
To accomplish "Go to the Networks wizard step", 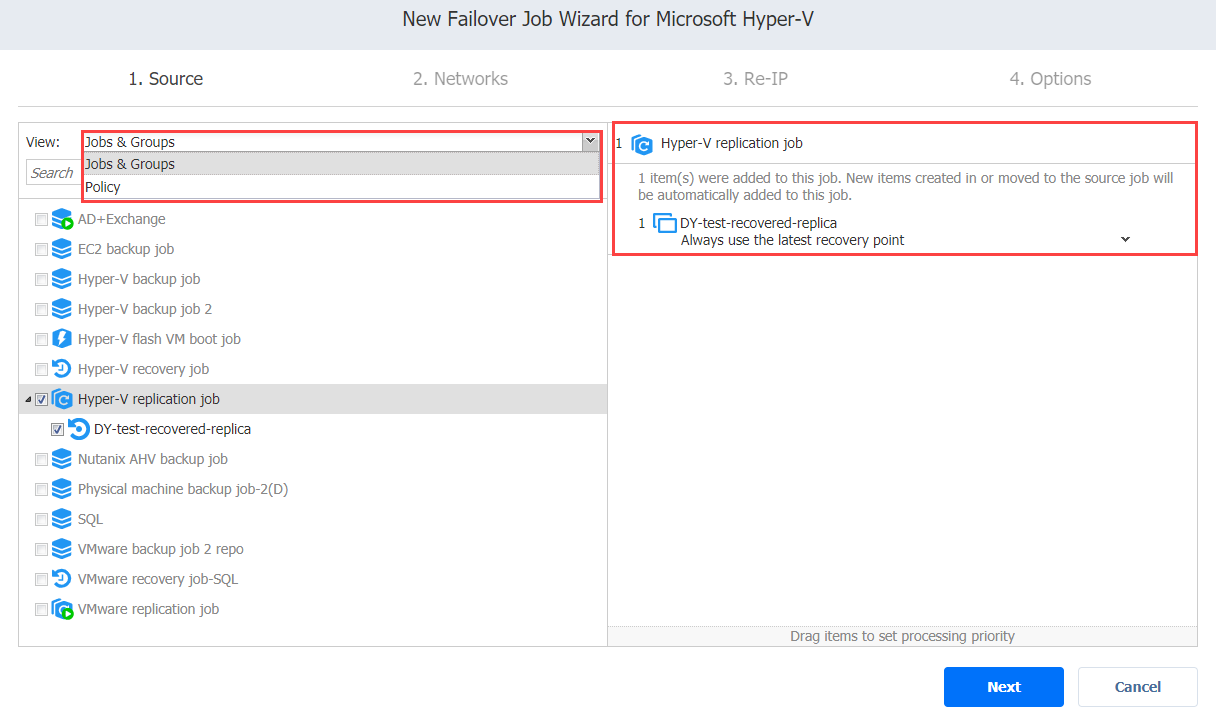I will coord(460,79).
